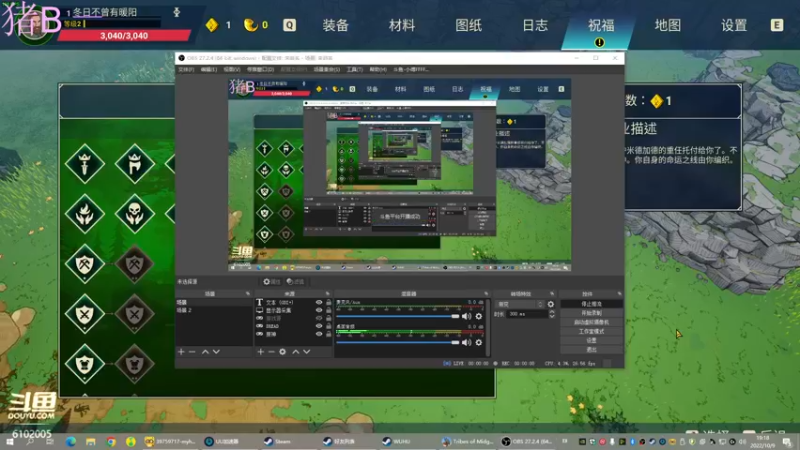This screenshot has height=450, width=800.
Task: Open 桌面音频 channel gear settings
Action: tap(479, 342)
